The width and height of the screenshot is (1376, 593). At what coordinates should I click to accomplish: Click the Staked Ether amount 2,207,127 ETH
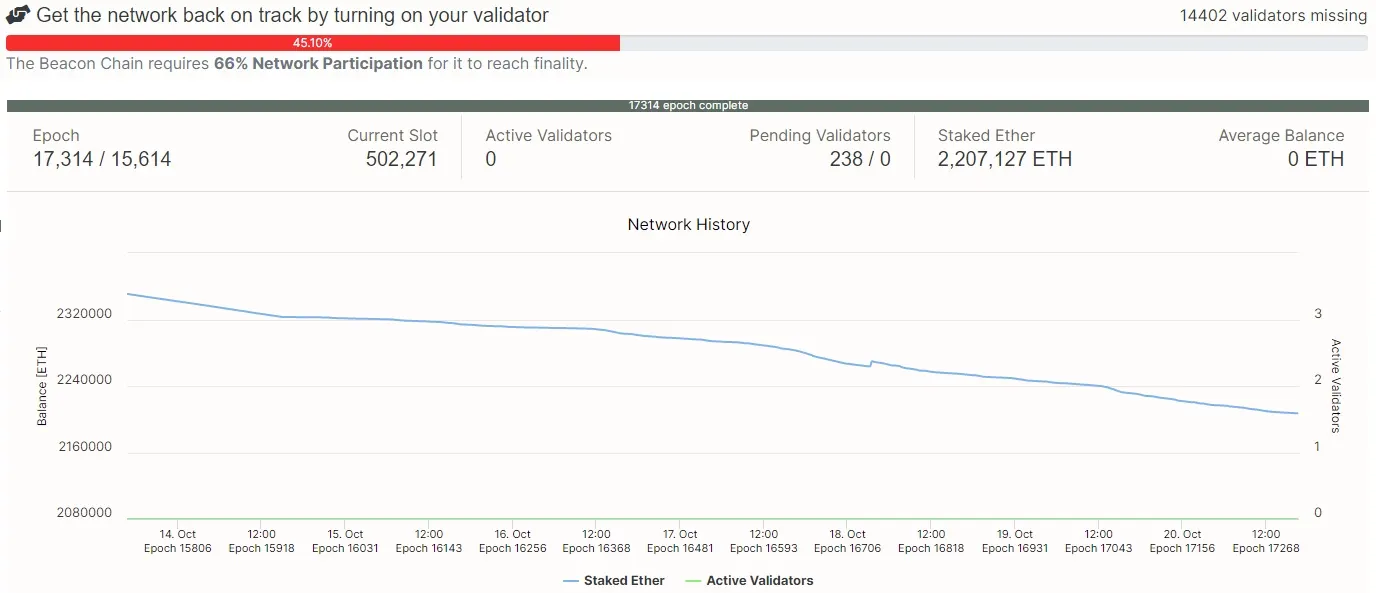[x=1004, y=159]
